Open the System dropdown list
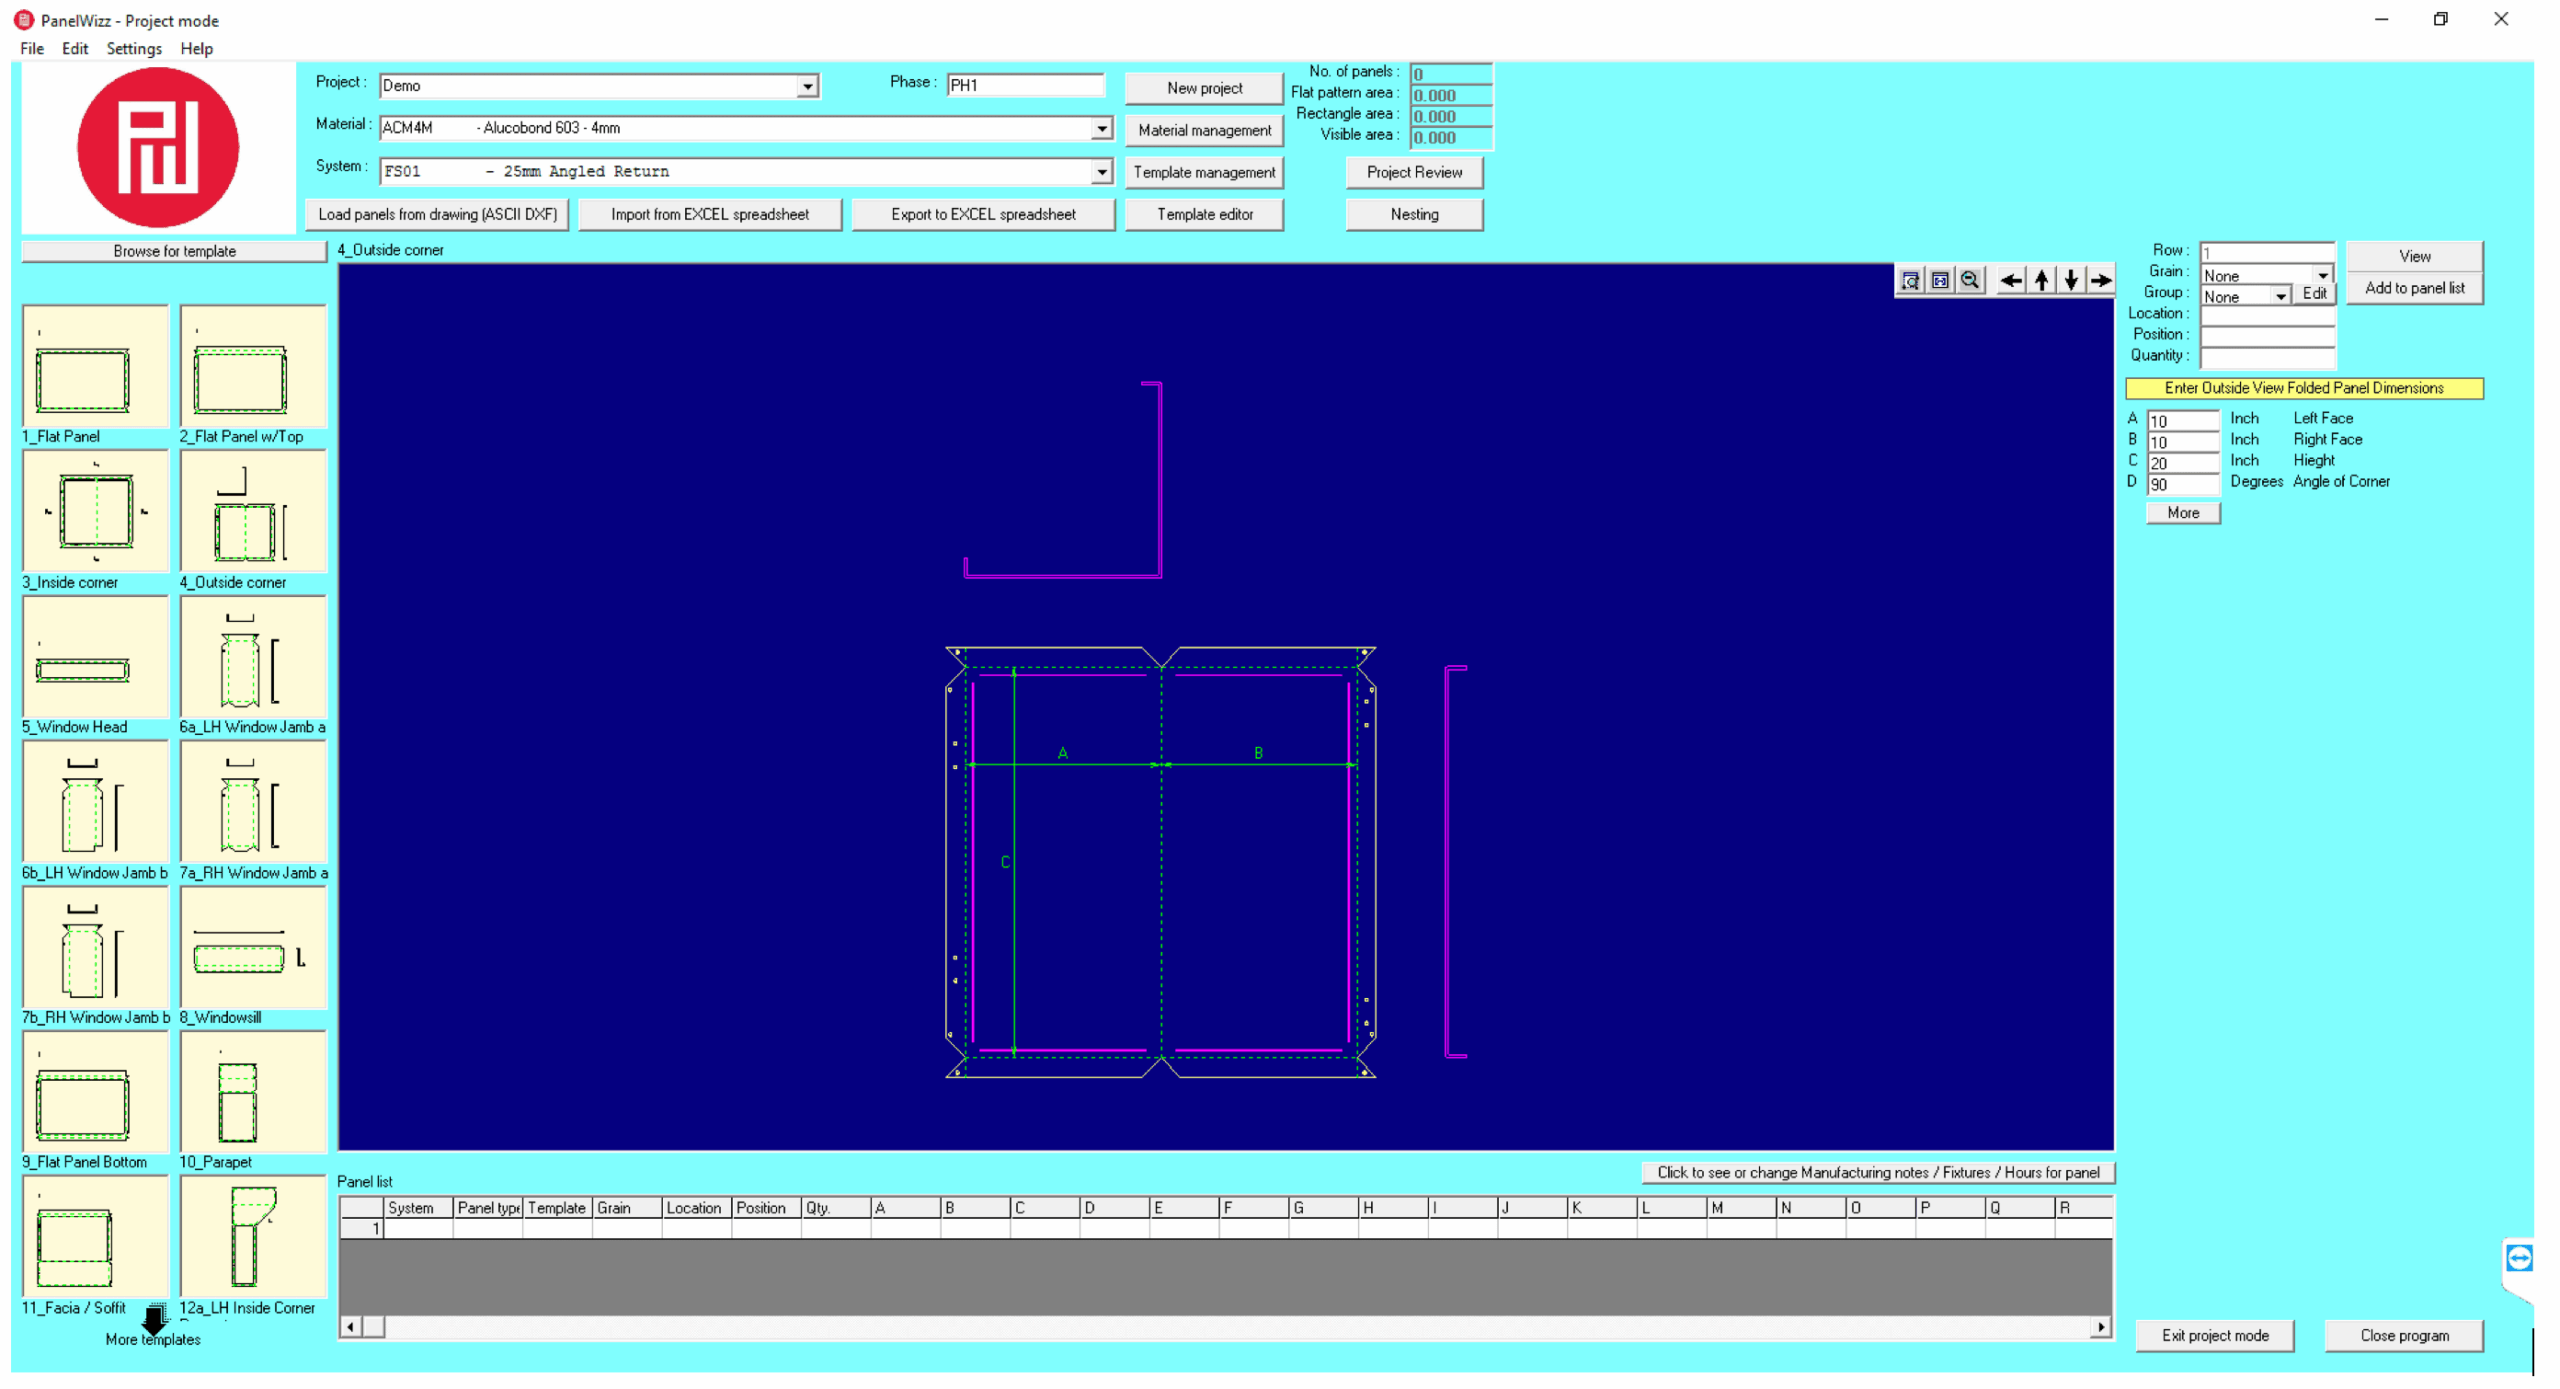 [1101, 171]
